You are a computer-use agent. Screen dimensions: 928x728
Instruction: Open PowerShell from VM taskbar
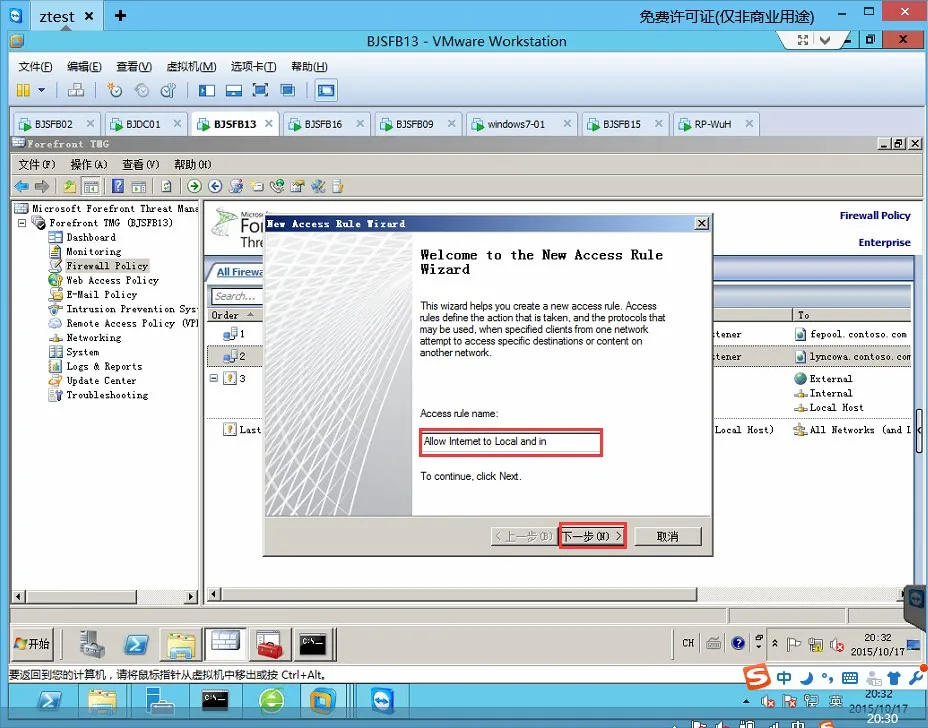coord(136,644)
